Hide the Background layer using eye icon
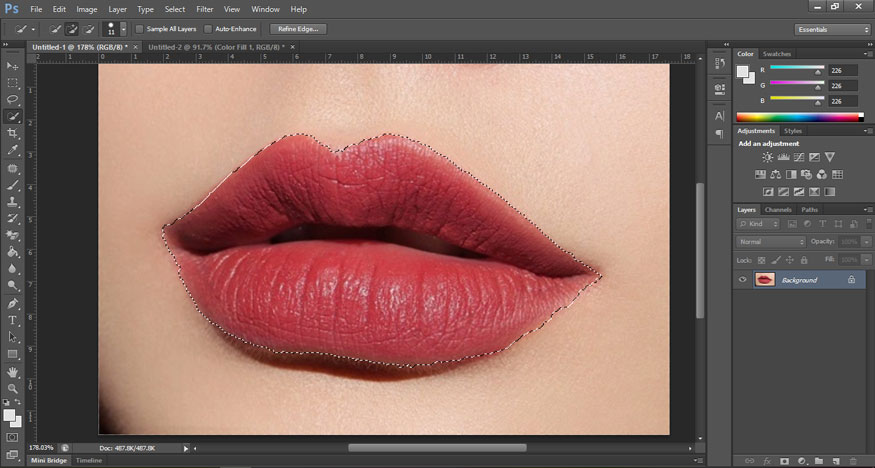The height and width of the screenshot is (468, 875). (742, 280)
